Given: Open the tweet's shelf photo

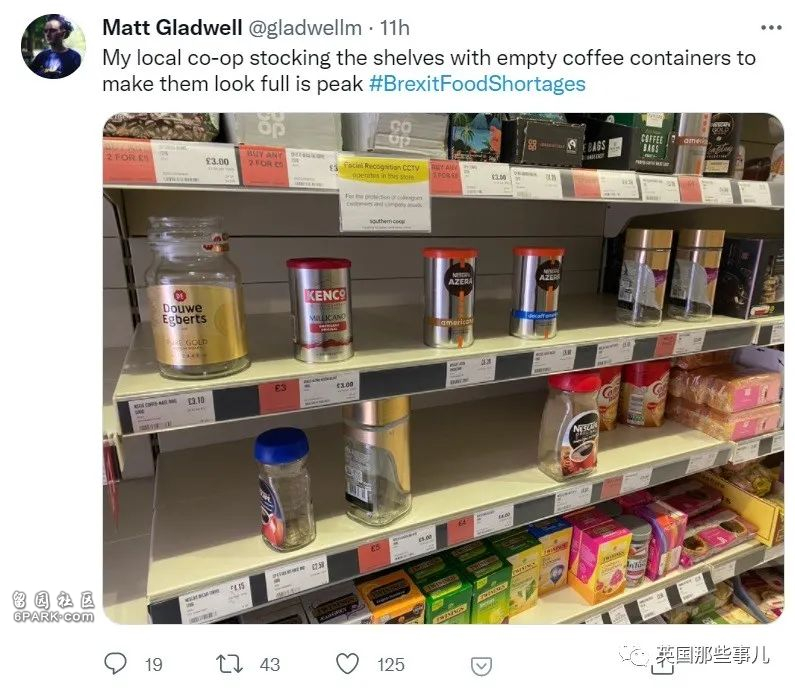Looking at the screenshot, I should (x=444, y=368).
